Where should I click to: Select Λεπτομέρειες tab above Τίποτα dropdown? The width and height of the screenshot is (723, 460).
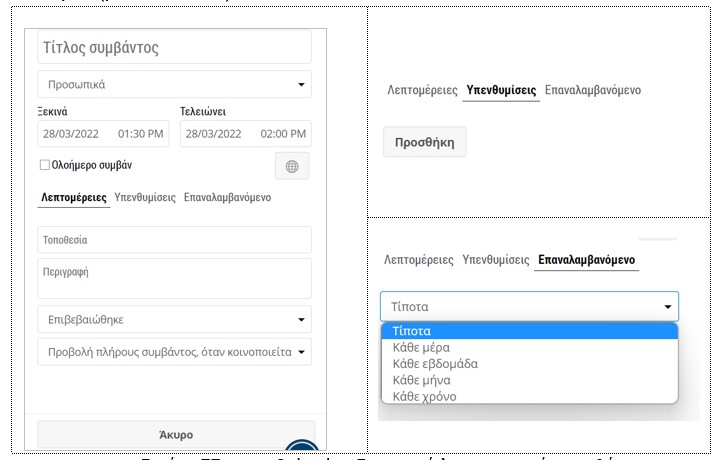[x=419, y=259]
